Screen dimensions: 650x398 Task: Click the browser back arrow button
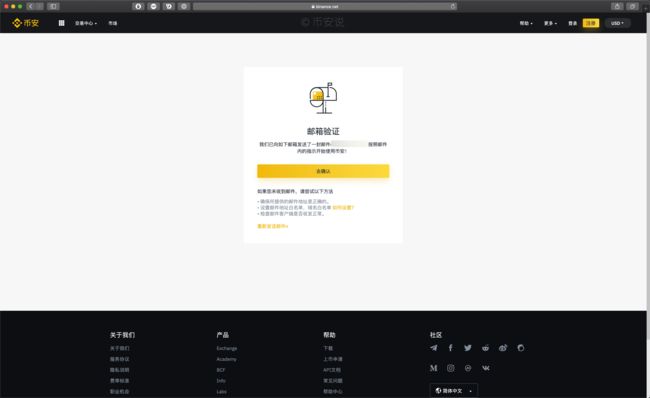coord(30,6)
